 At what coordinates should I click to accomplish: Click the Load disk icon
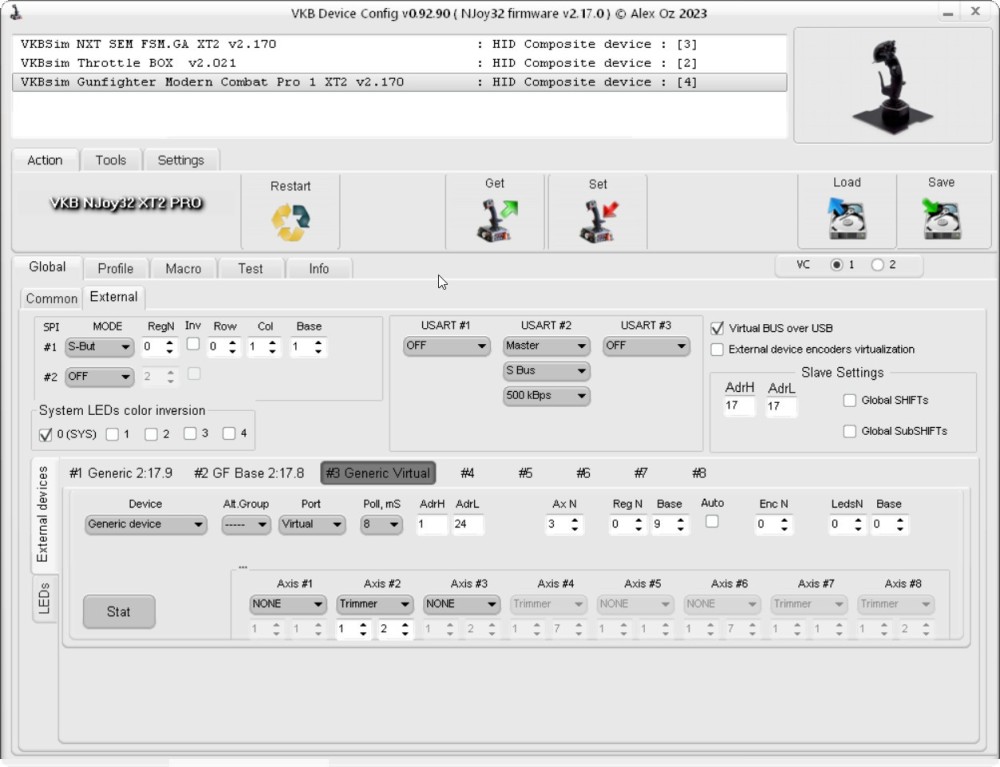(x=846, y=218)
